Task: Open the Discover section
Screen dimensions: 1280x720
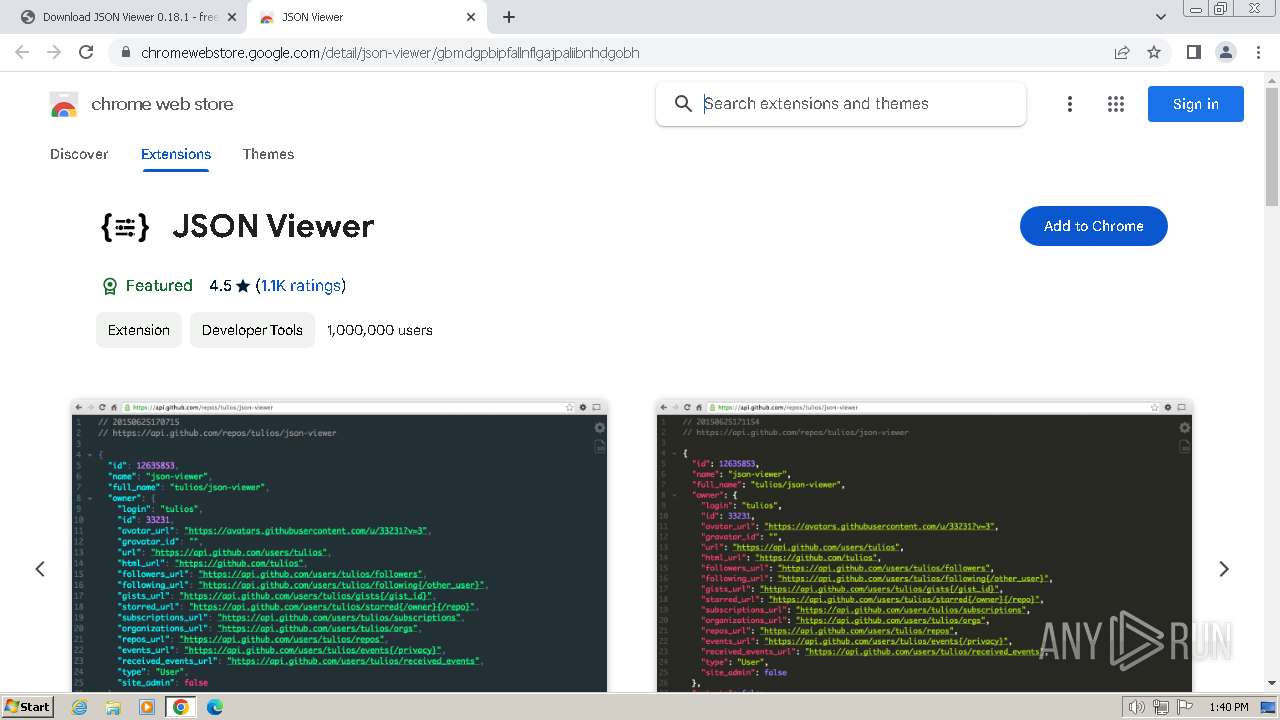Action: (79, 154)
